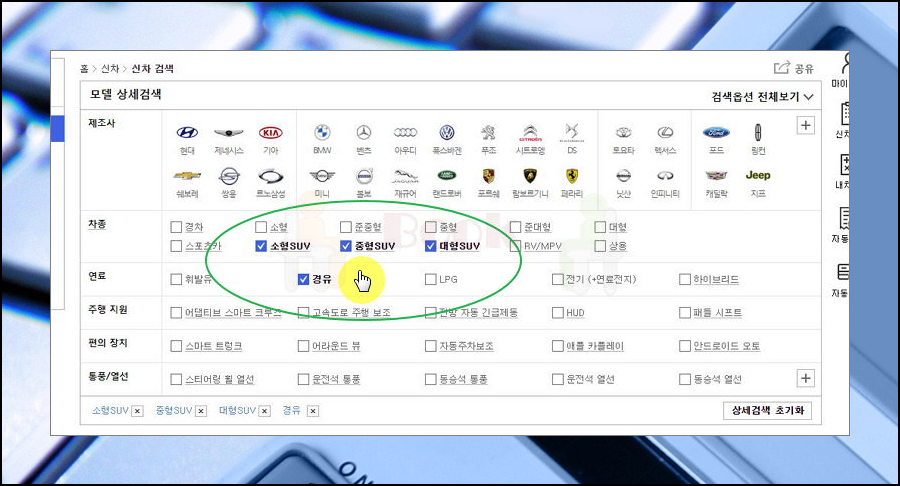Screen dimensions: 900x486
Task: Select the Cadillac (캐딜락) logo
Action: pyautogui.click(x=716, y=176)
